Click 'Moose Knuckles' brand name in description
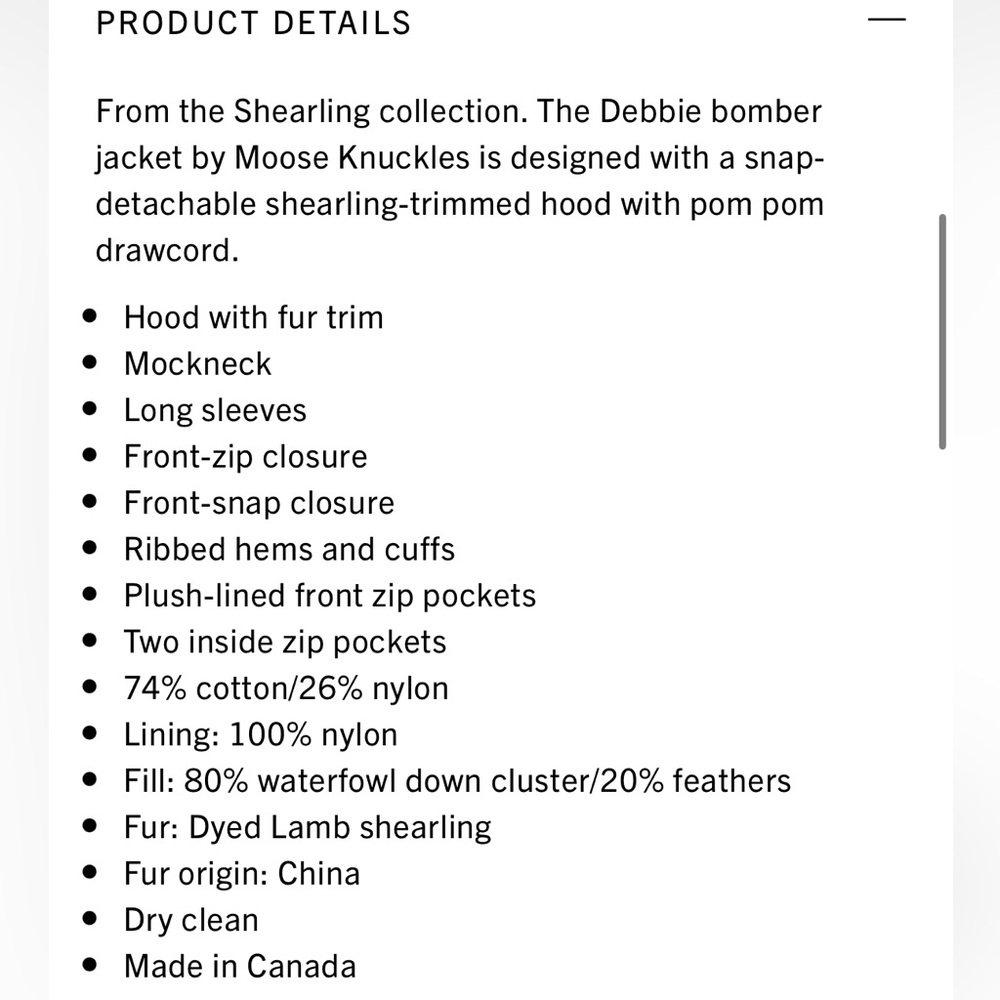This screenshot has width=1000, height=1000. click(352, 158)
